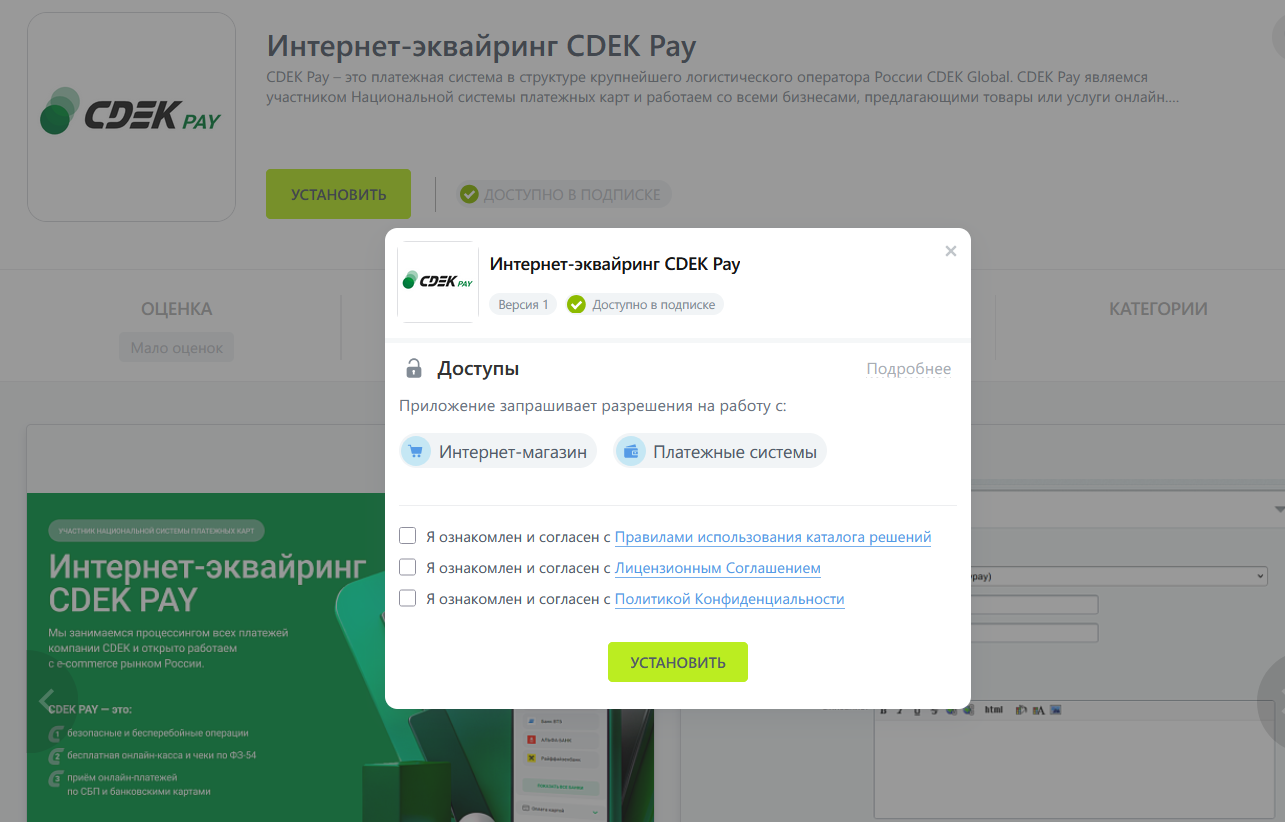Screen dimensions: 1285x822
Task: Click the large CDEK Pay logo on the page
Action: pyautogui.click(x=131, y=117)
